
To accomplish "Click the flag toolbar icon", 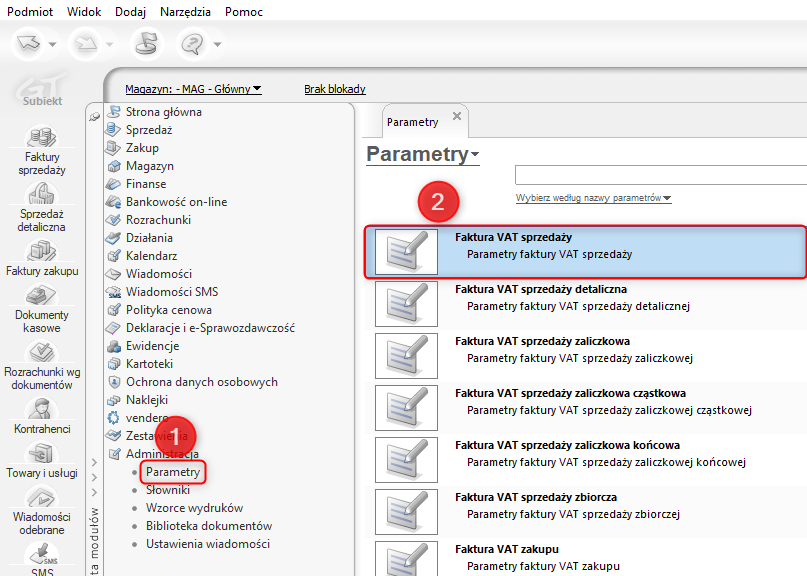I will click(x=146, y=44).
